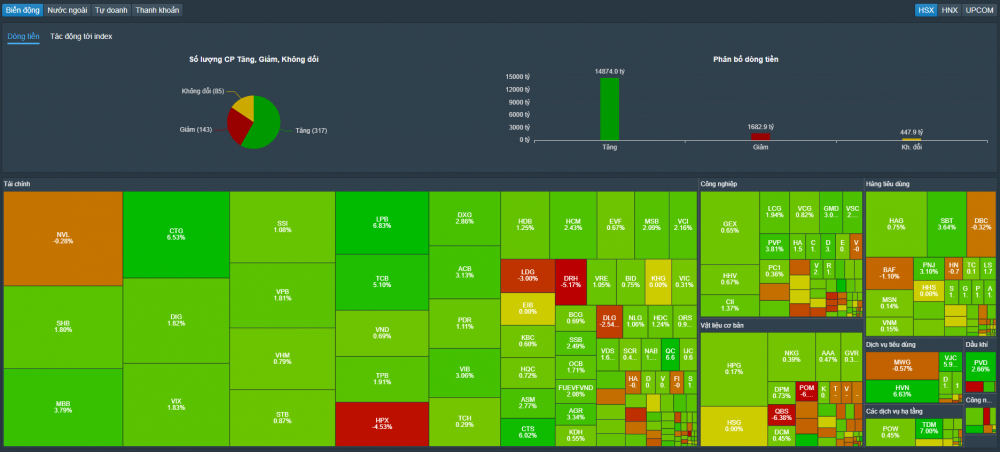Viewport: 1000px width, 452px height.
Task: Select the red HPX tile
Action: pyautogui.click(x=382, y=424)
